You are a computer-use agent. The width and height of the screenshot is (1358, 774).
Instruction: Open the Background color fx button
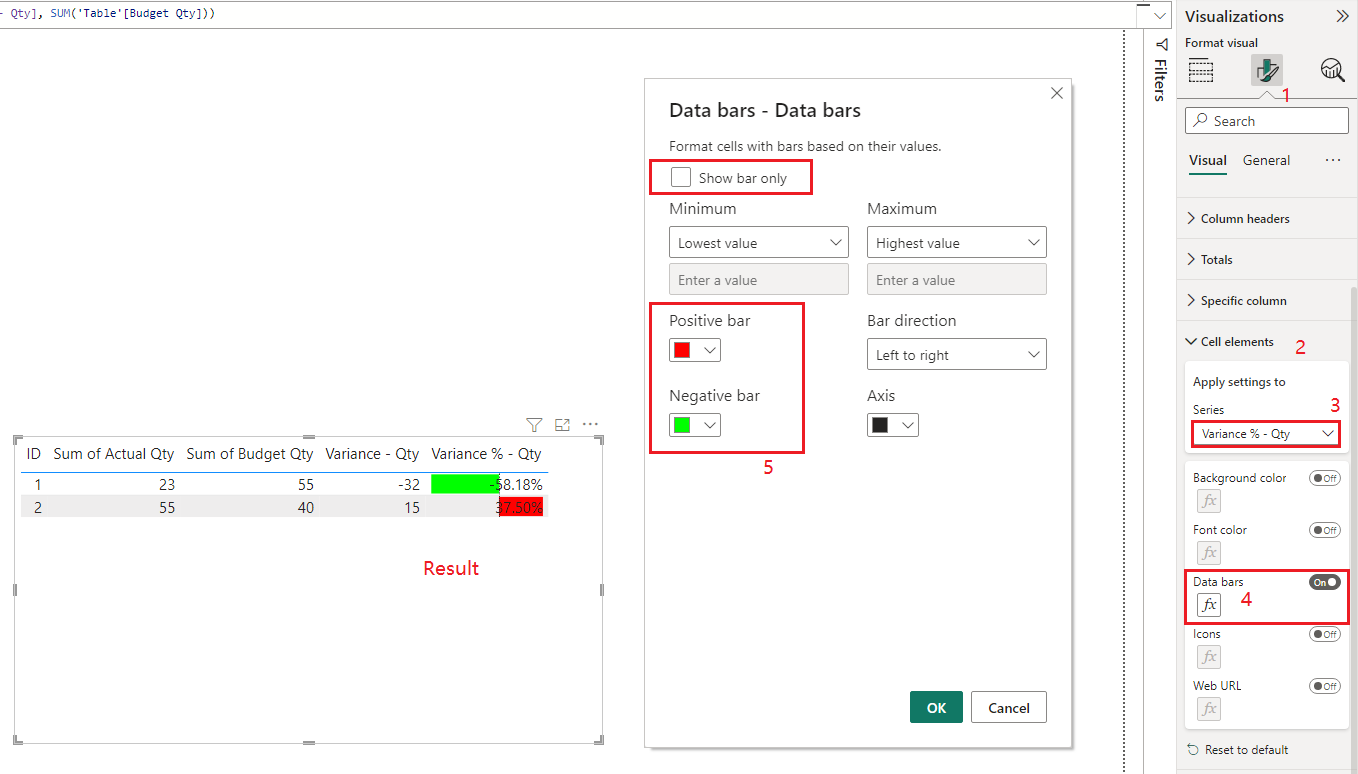(x=1209, y=500)
